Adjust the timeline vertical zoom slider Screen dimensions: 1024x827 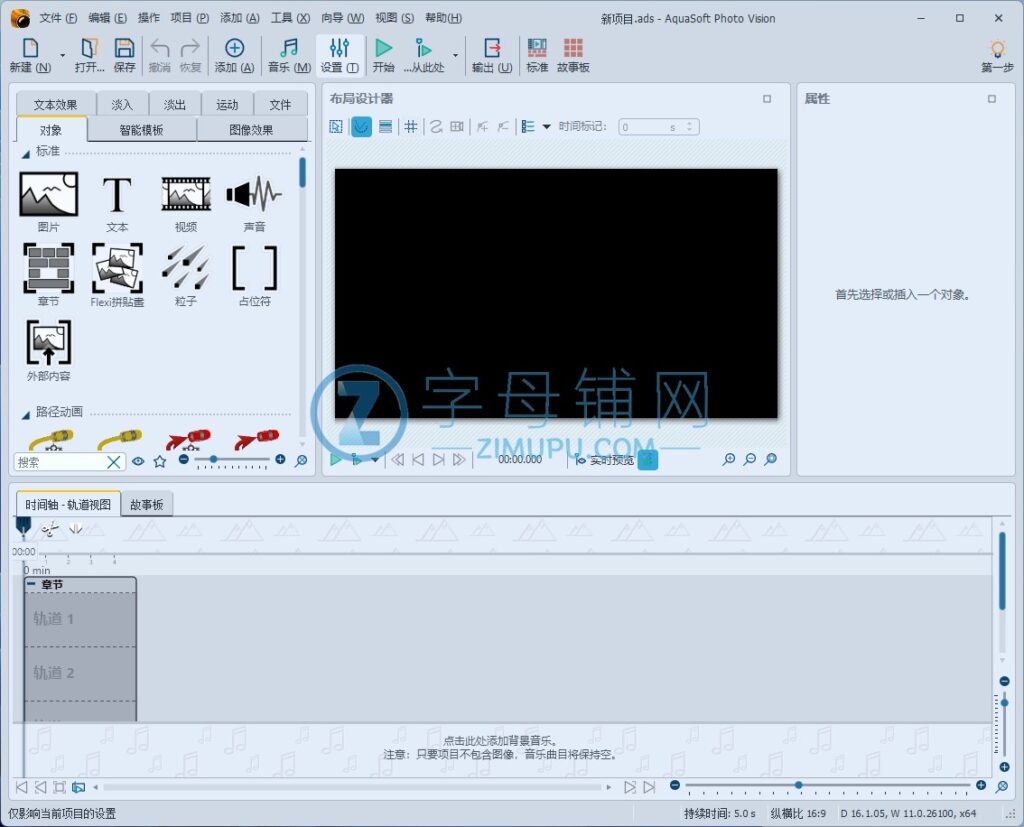[x=1004, y=724]
